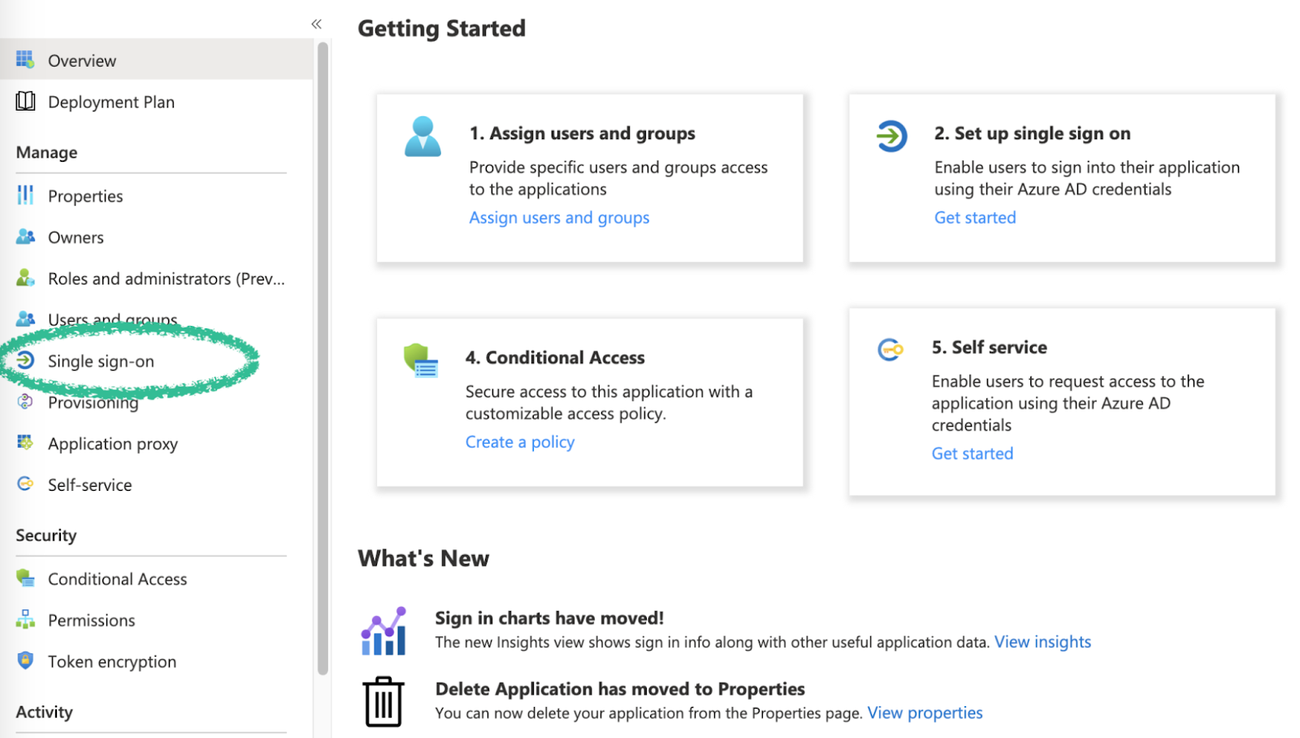Click the Single sign-on arrow icon
The height and width of the screenshot is (738, 1300).
(25, 360)
